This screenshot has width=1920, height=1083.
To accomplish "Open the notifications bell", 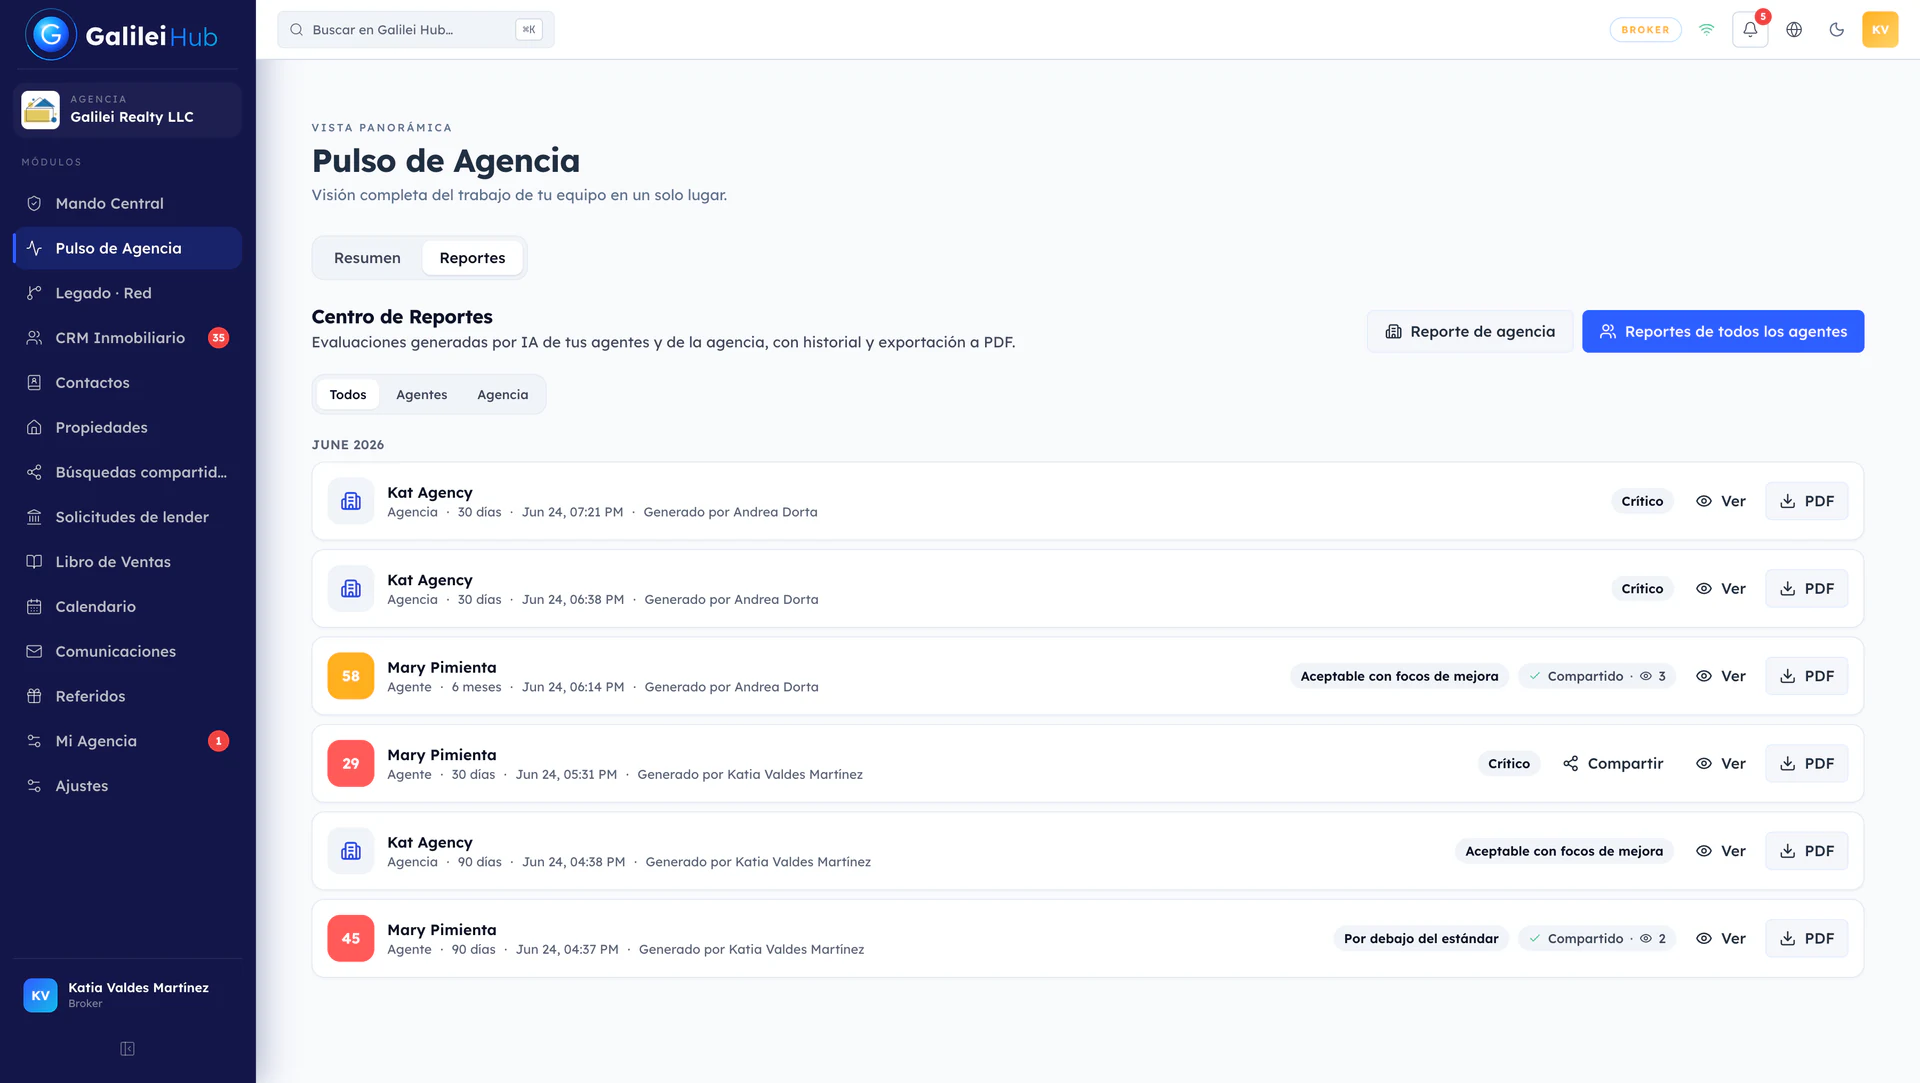I will pos(1750,30).
